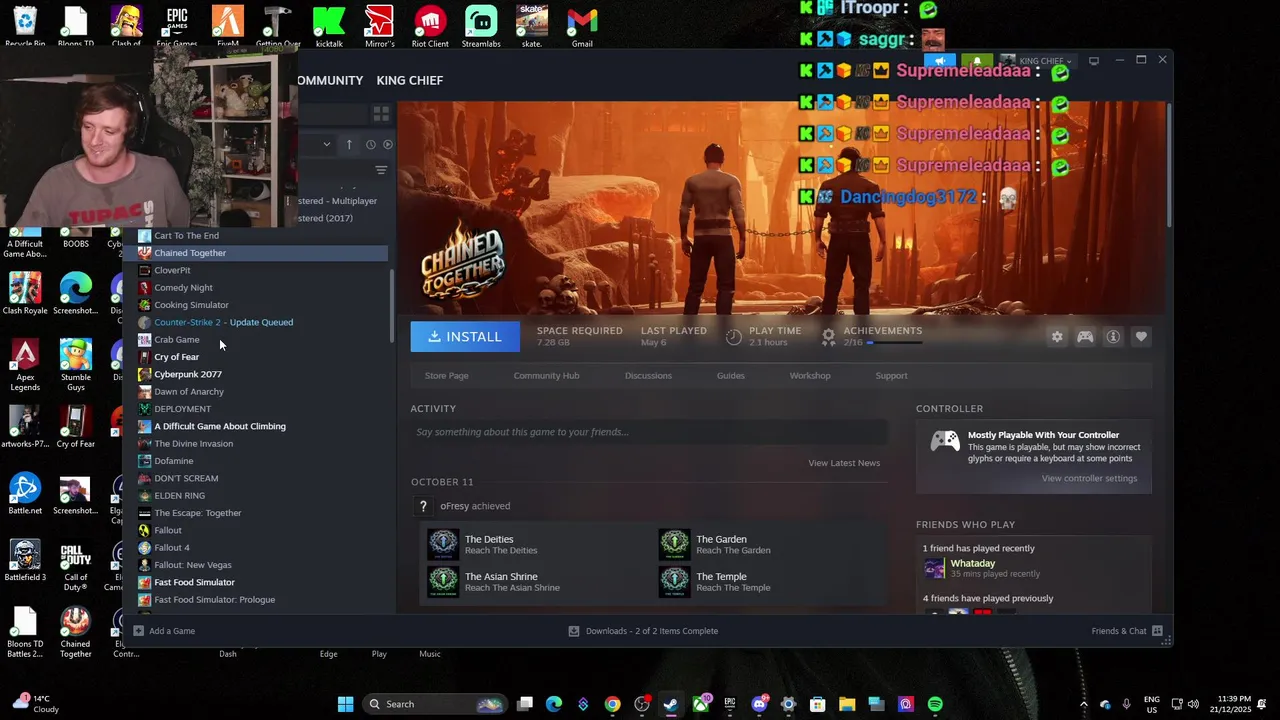1280x720 pixels.
Task: Expand KING CHIEF account dropdown
Action: pos(1043,61)
